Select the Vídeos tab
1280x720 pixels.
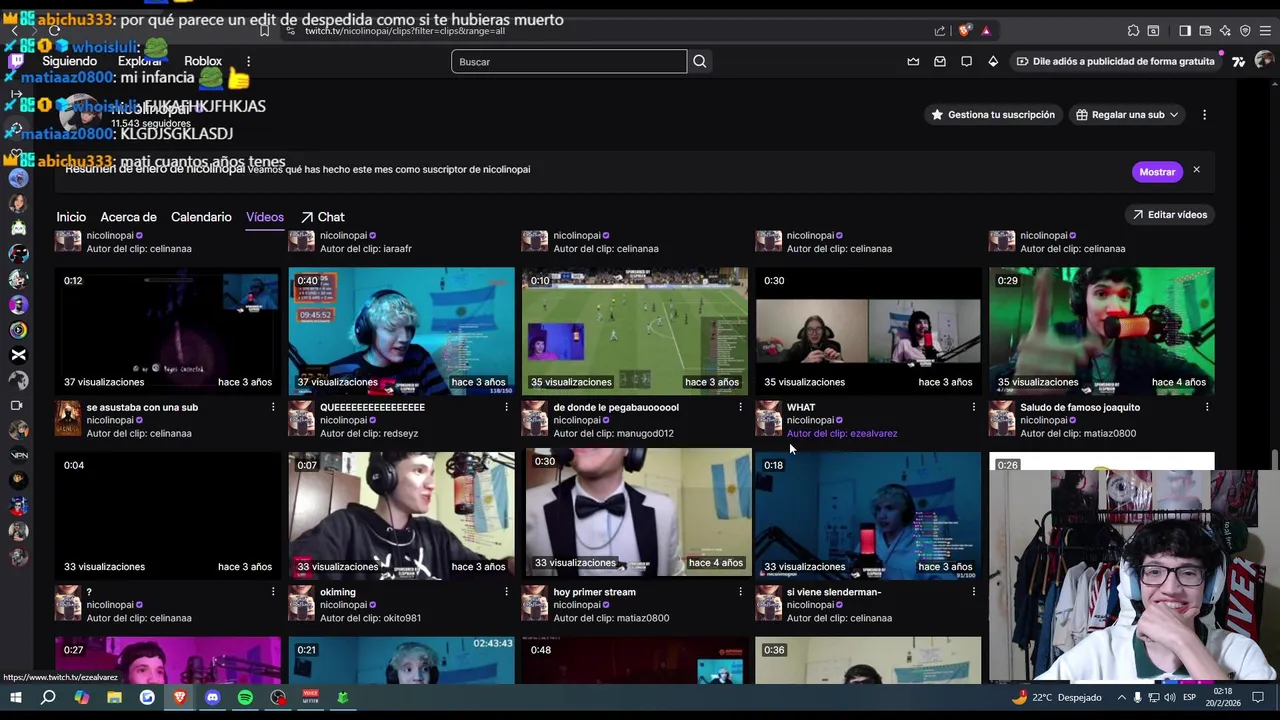pyautogui.click(x=265, y=217)
